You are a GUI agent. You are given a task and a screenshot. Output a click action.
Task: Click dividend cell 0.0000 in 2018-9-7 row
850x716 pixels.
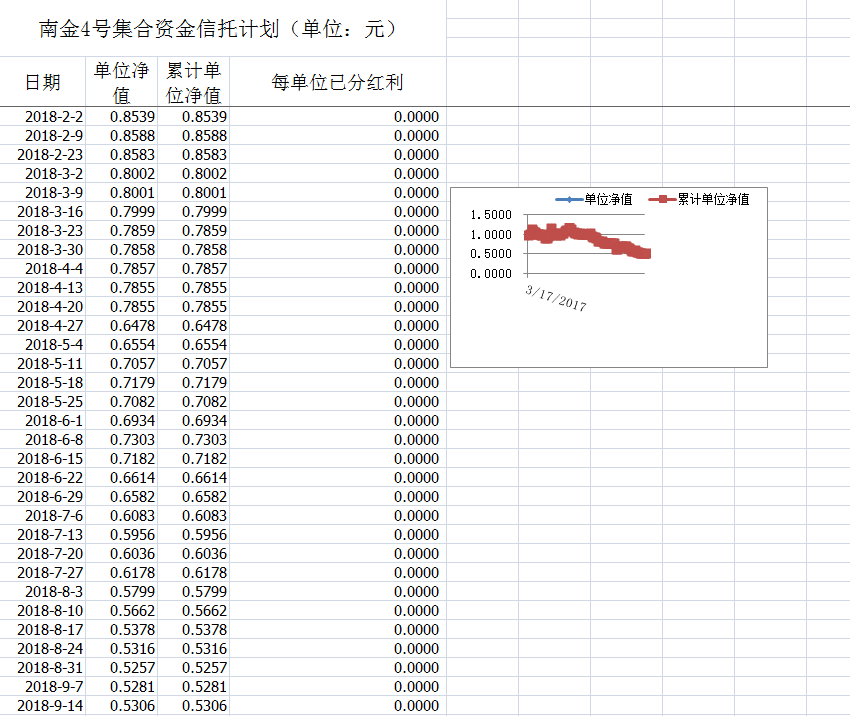pos(337,686)
